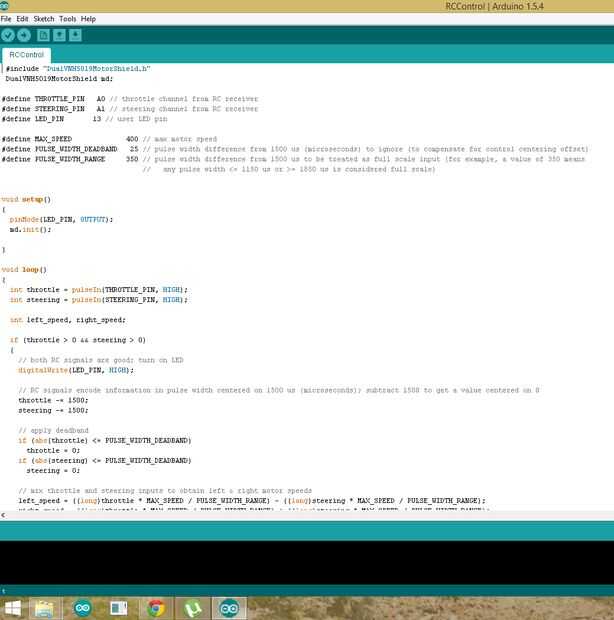
Task: Click the '#define LED_PIN' line
Action: pos(85,119)
